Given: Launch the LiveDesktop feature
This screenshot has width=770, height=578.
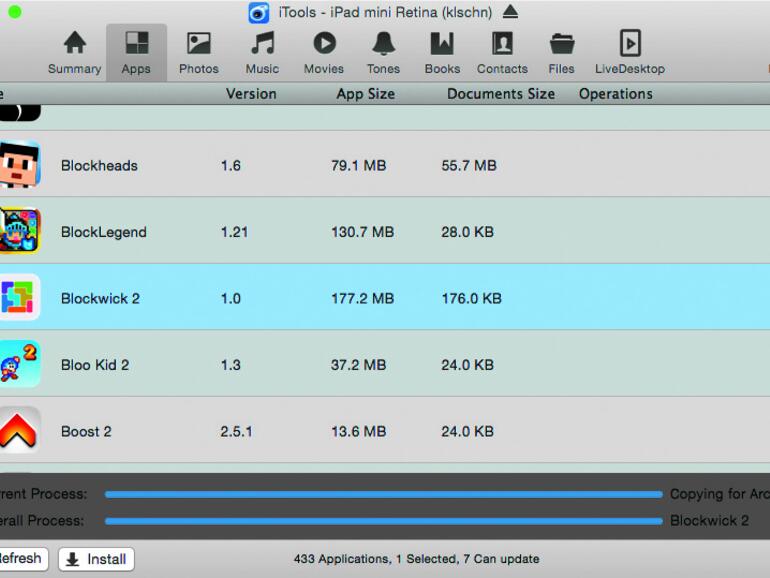Looking at the screenshot, I should point(630,53).
